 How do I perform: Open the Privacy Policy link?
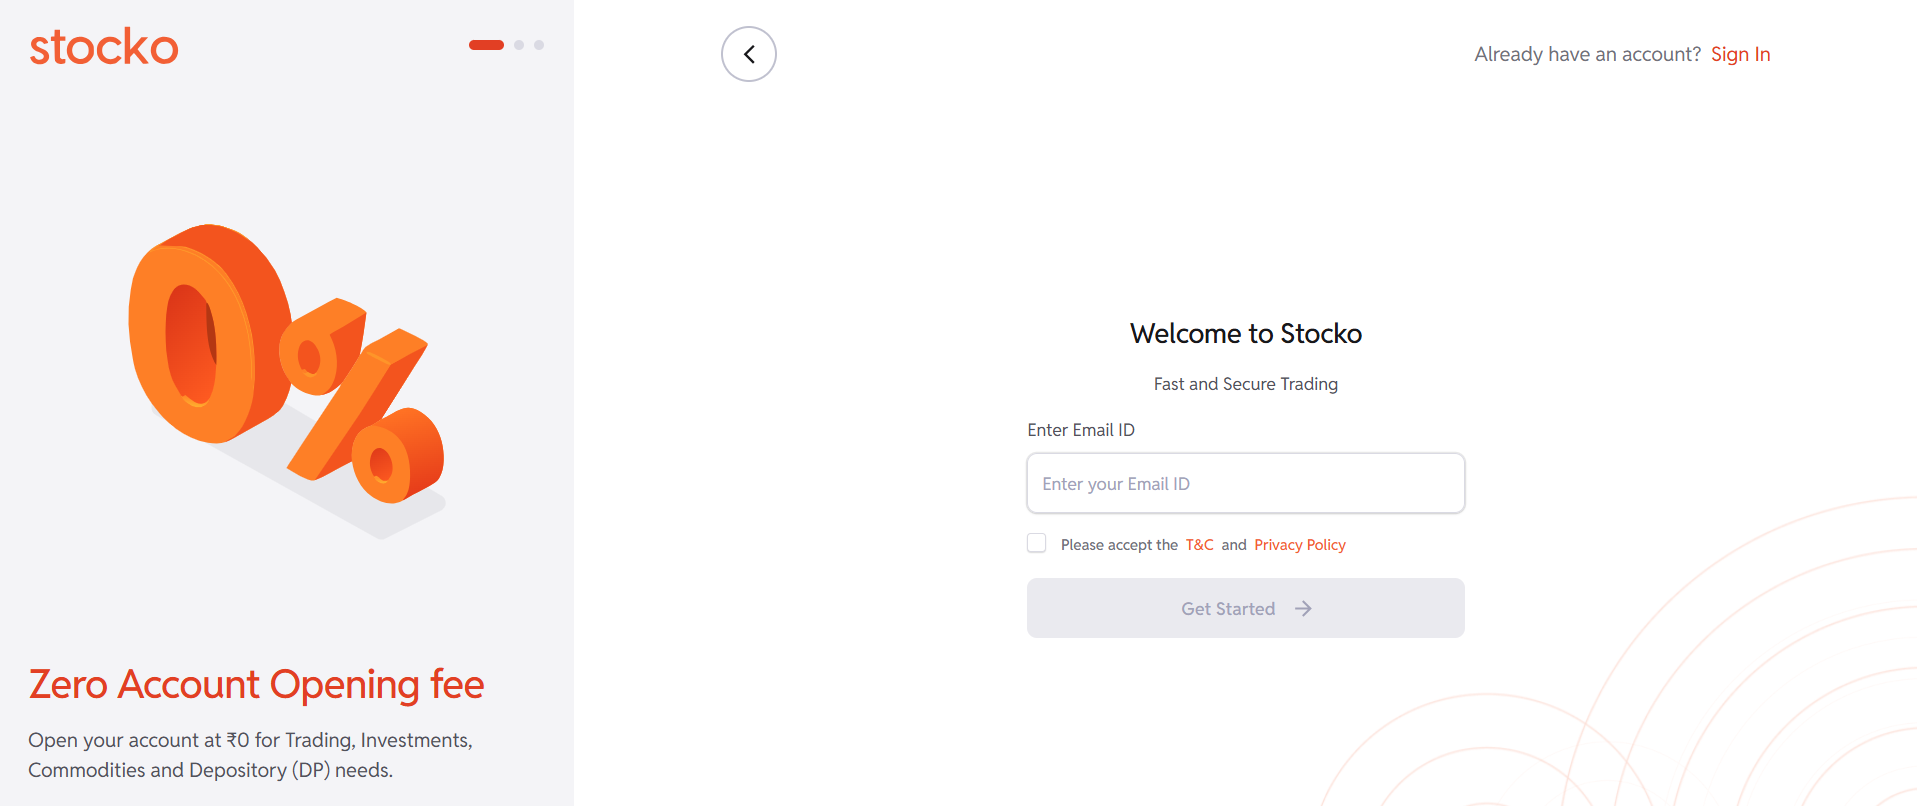click(1299, 545)
